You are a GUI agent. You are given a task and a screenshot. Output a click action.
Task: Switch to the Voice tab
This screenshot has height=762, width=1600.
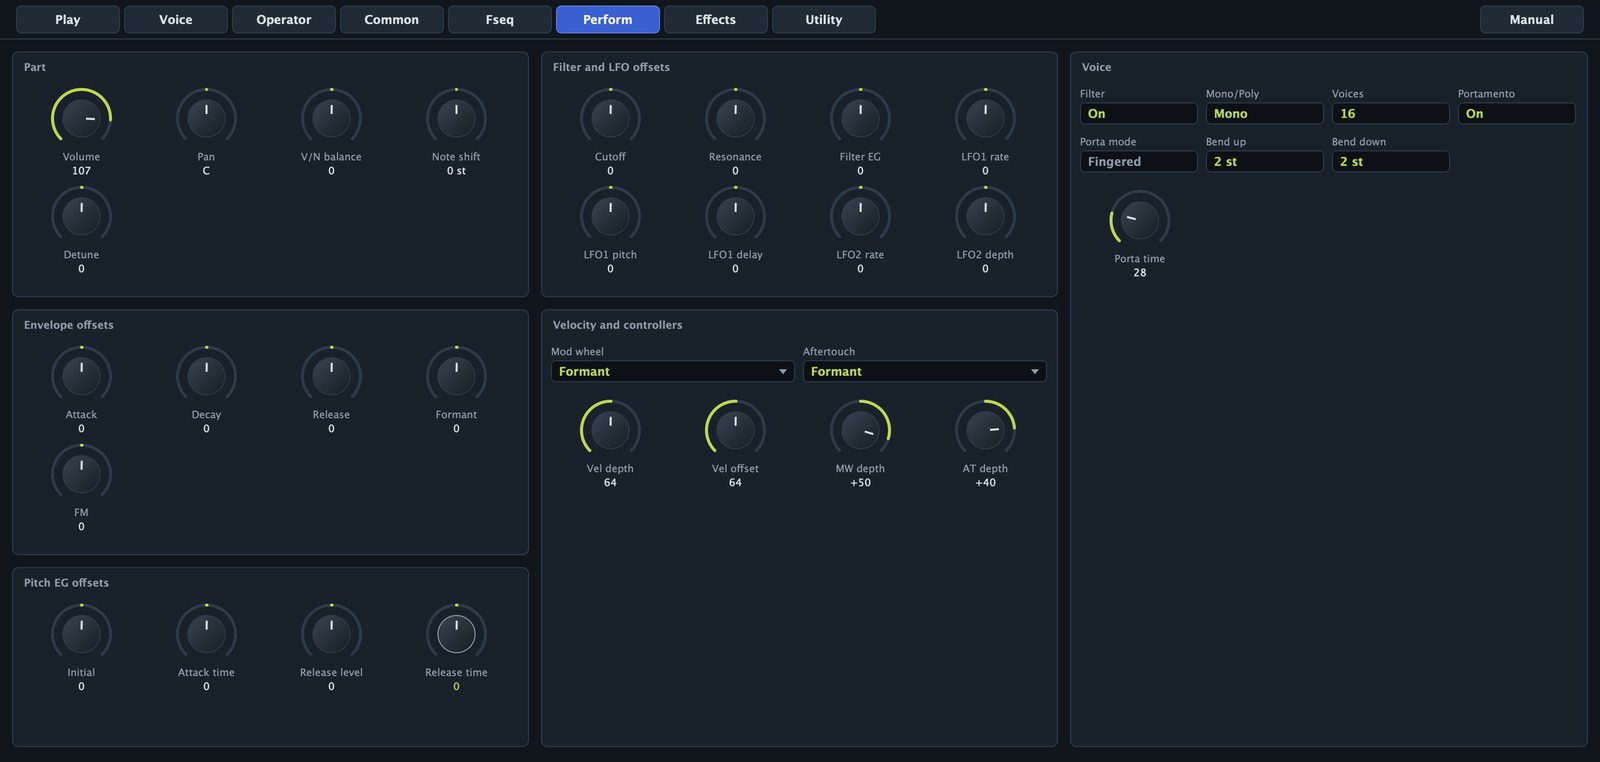pos(176,19)
